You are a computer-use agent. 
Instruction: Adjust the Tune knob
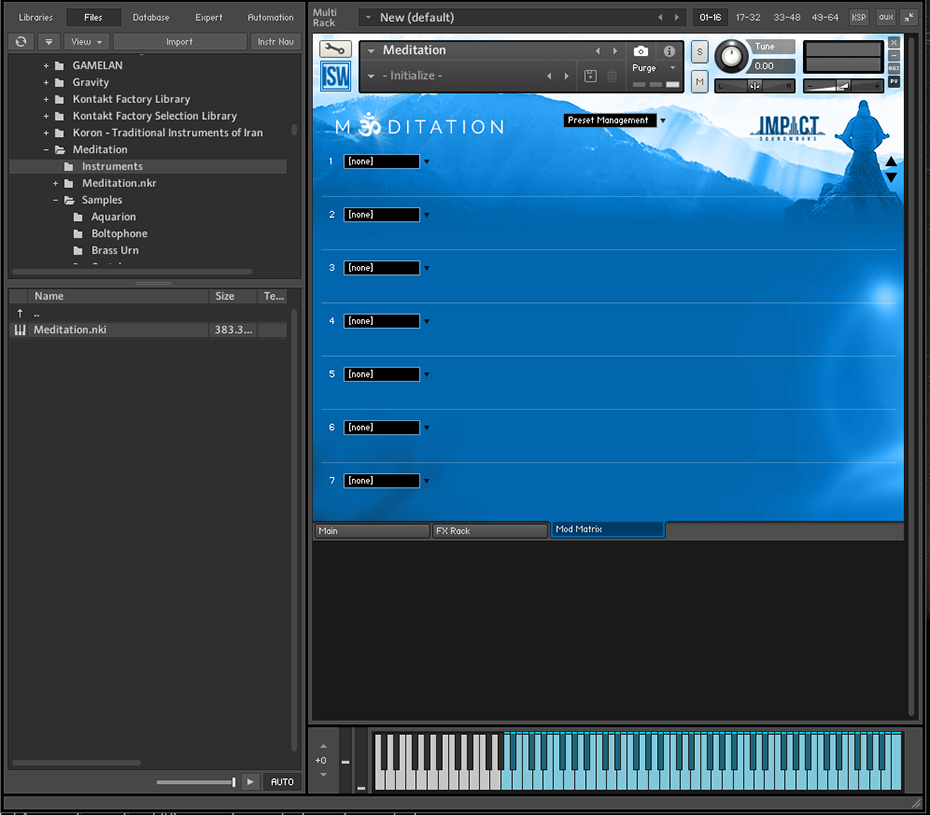(x=731, y=57)
